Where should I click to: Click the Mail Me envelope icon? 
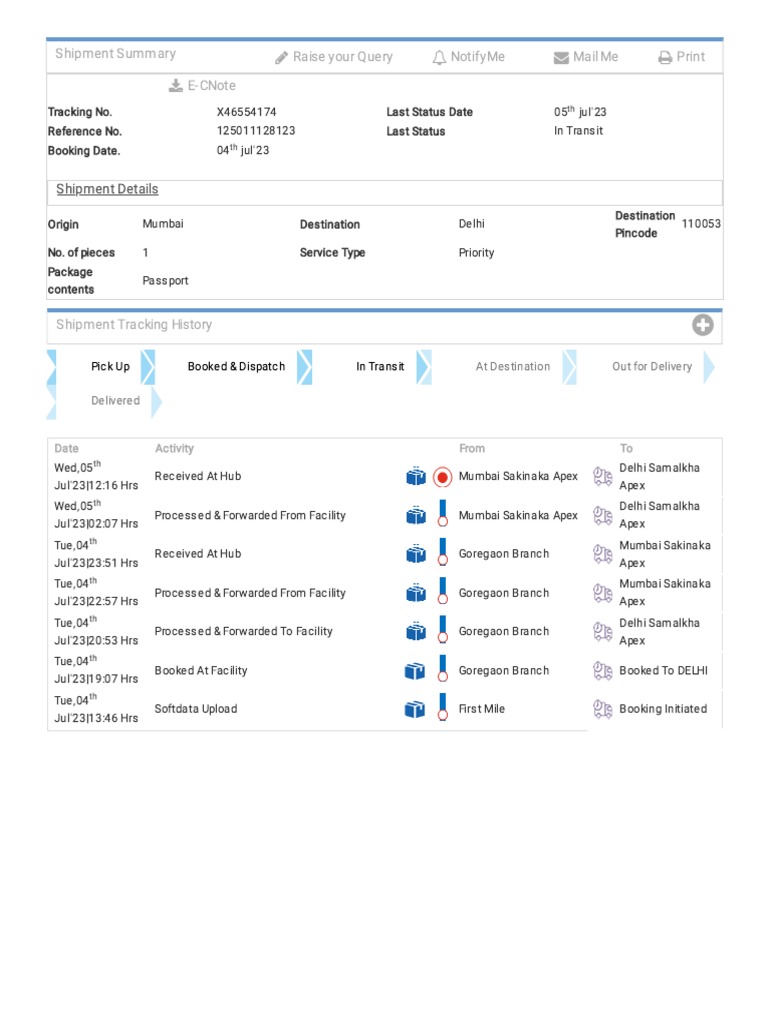click(x=561, y=58)
